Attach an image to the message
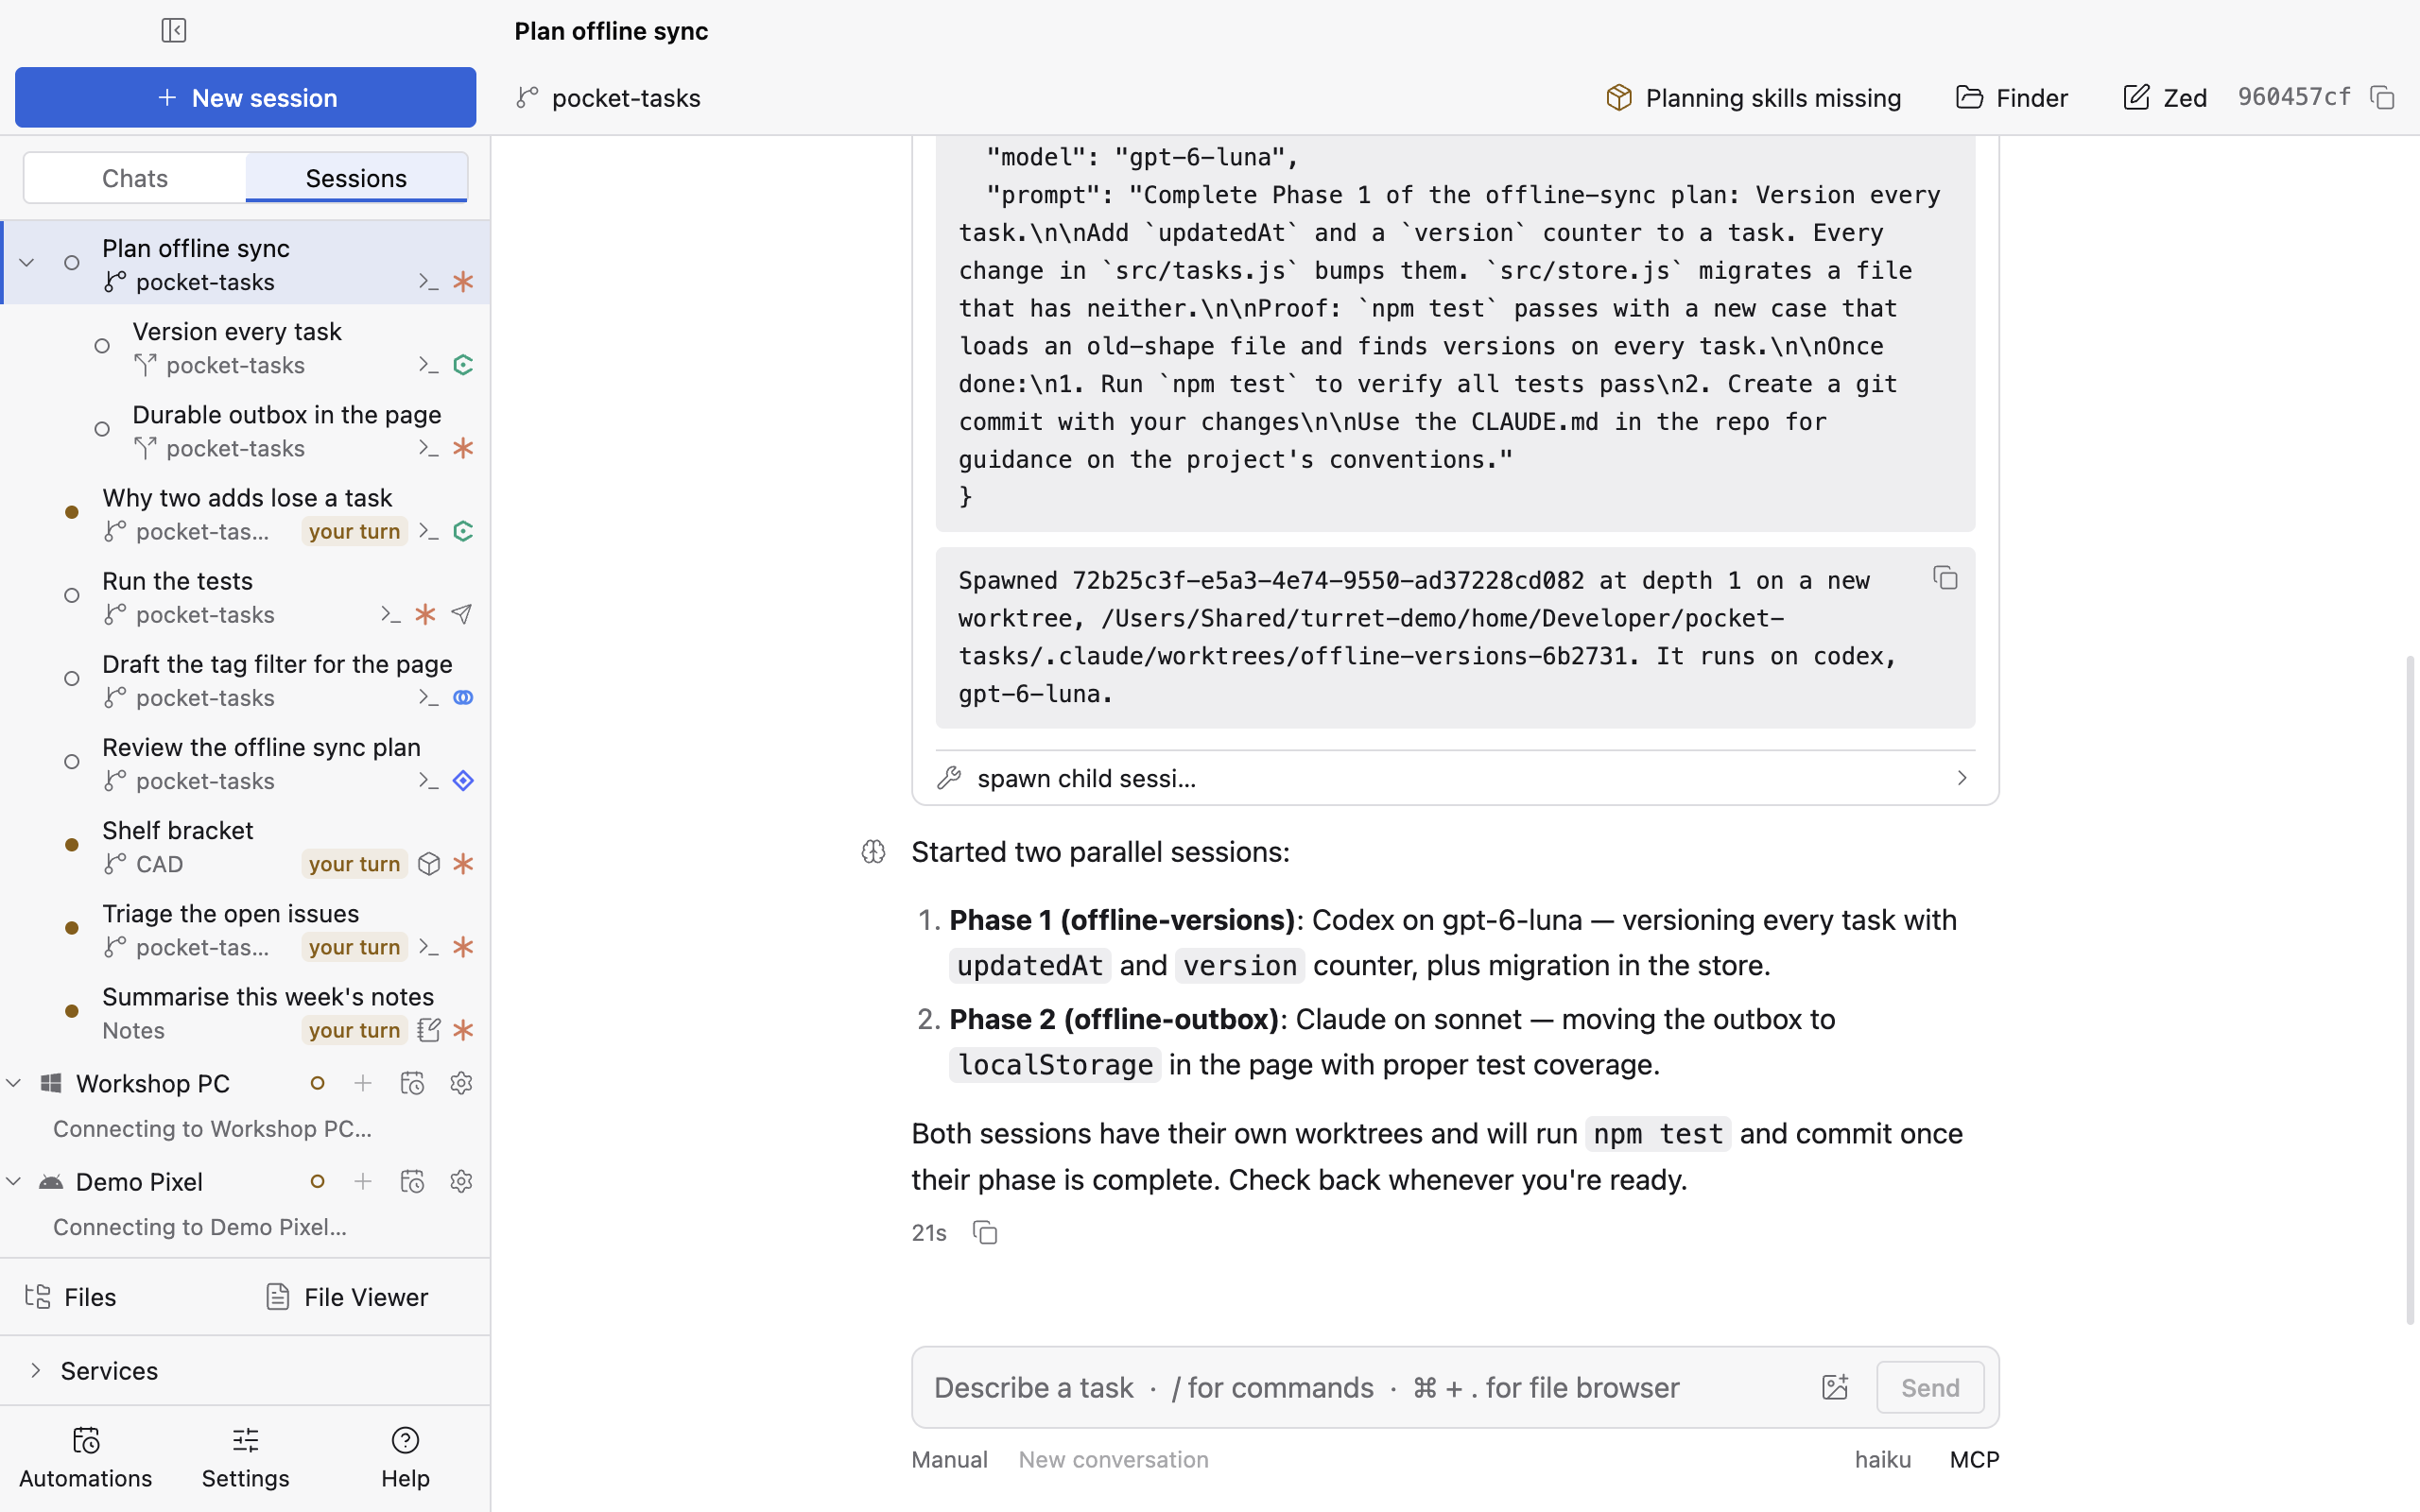 click(x=1835, y=1387)
